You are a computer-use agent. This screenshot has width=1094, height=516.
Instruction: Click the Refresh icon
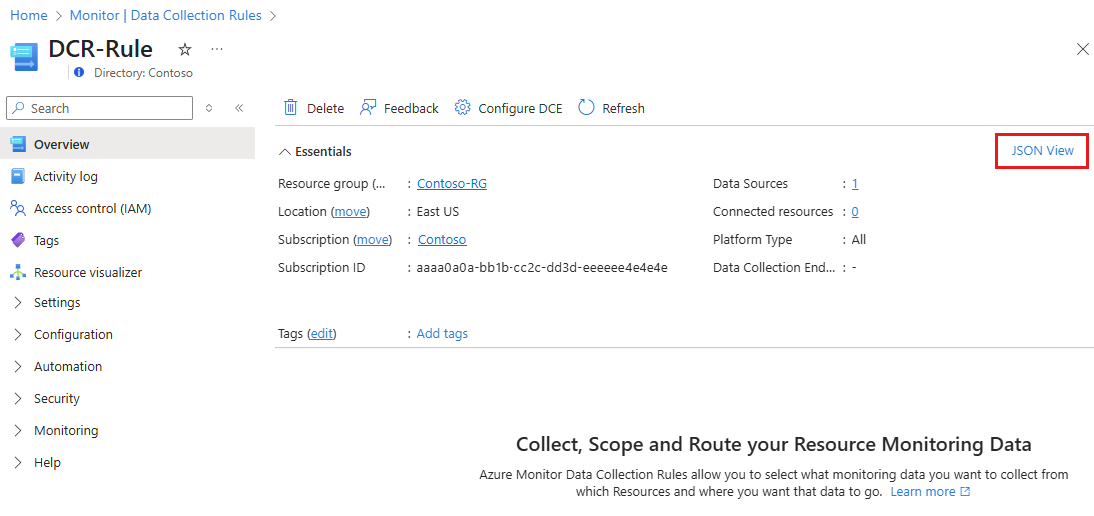(x=586, y=108)
